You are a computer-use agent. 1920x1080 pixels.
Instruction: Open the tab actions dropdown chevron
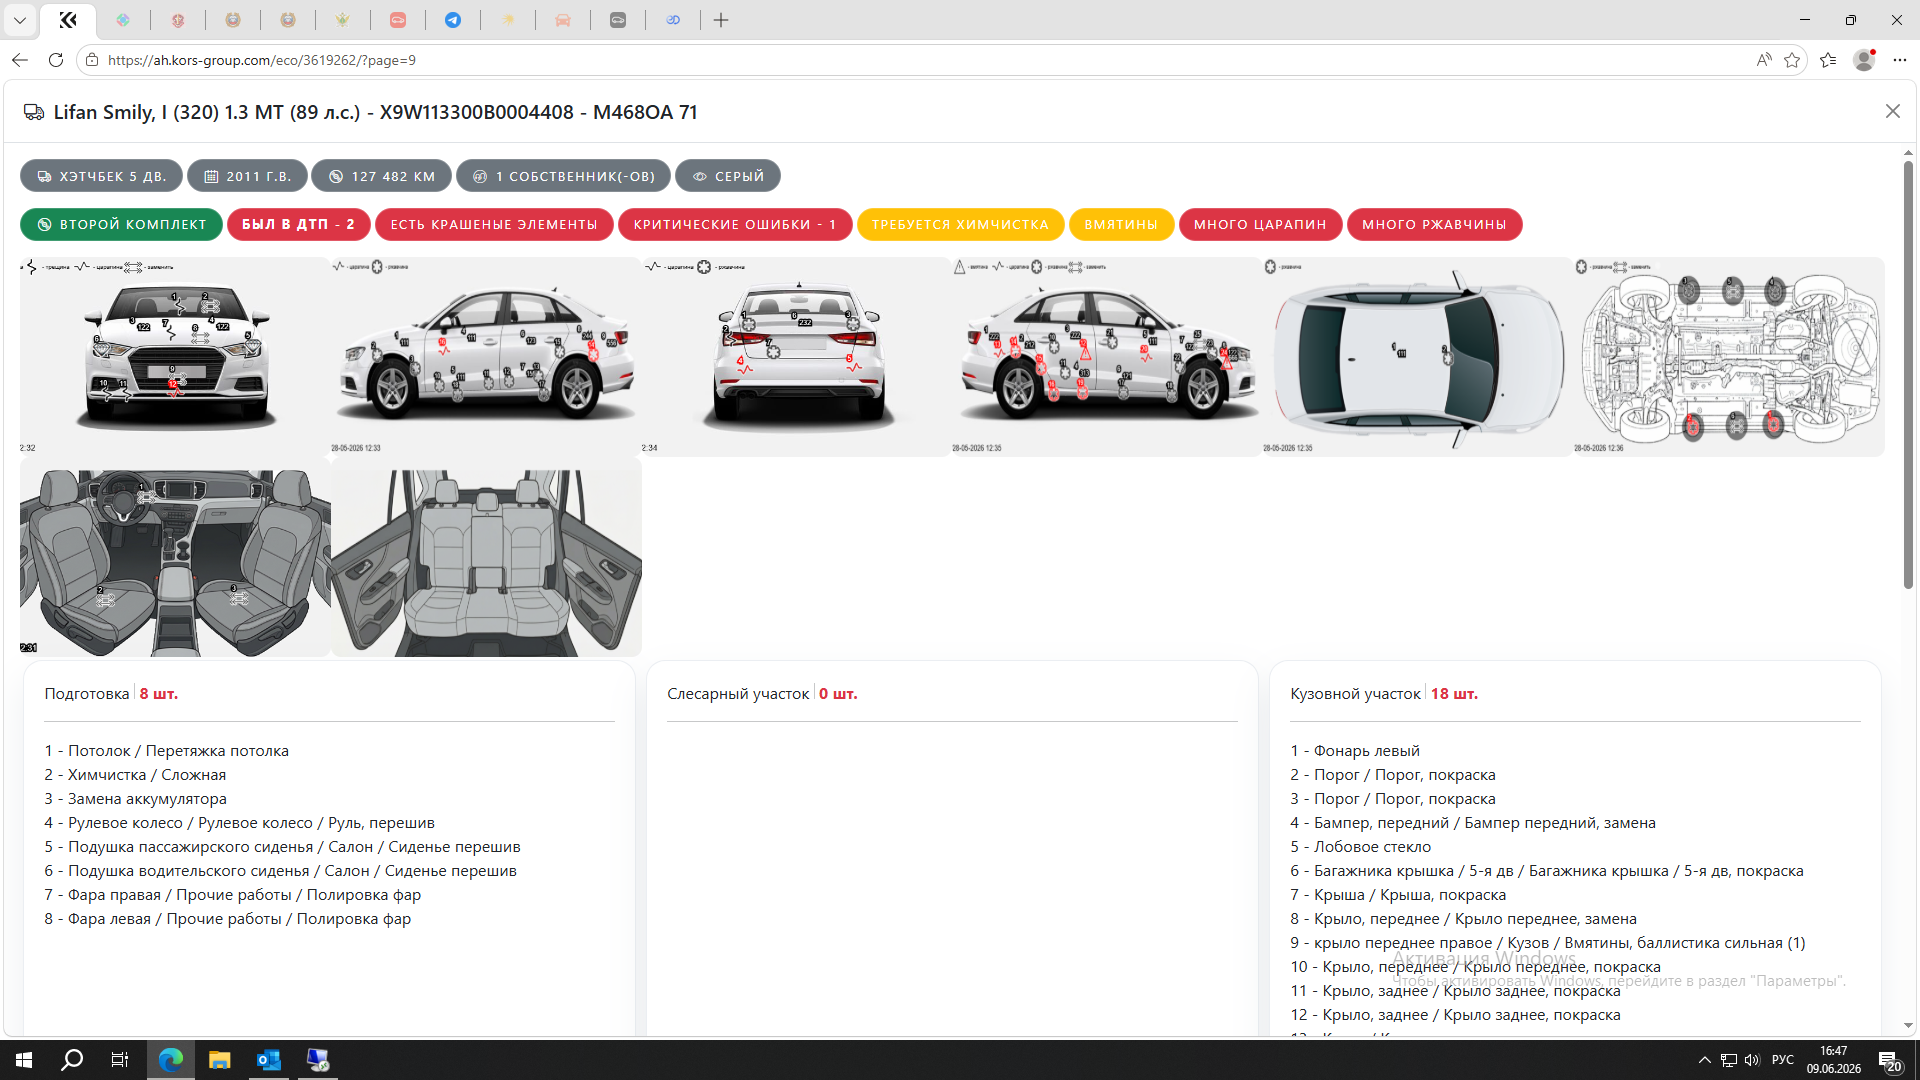[x=20, y=20]
